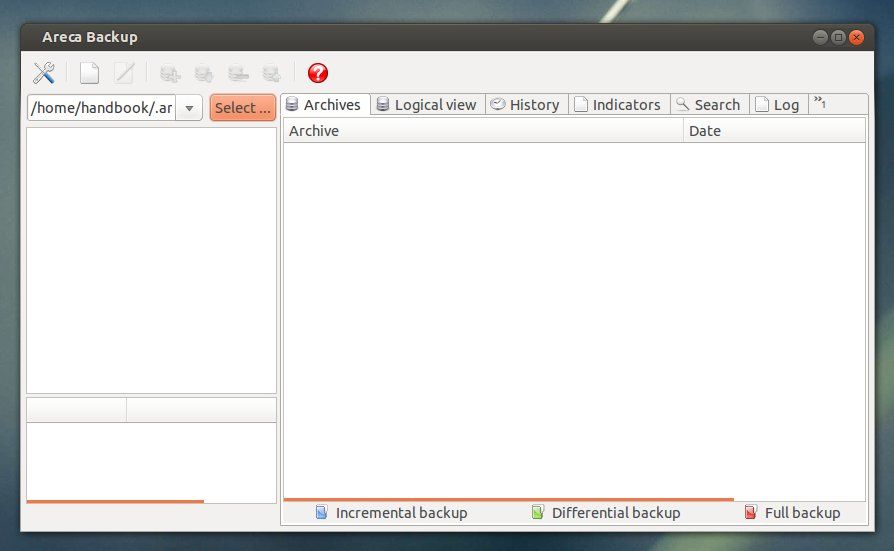The height and width of the screenshot is (551, 894).
Task: Click the Incremental backup label
Action: (x=401, y=513)
